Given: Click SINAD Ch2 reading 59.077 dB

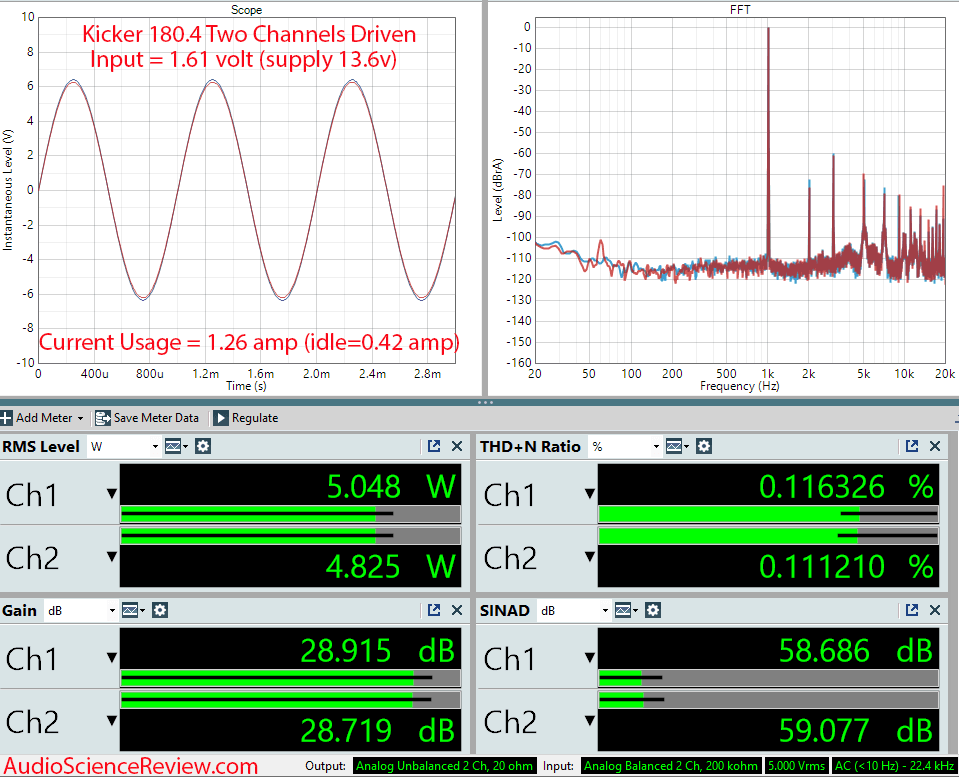Looking at the screenshot, I should [856, 731].
